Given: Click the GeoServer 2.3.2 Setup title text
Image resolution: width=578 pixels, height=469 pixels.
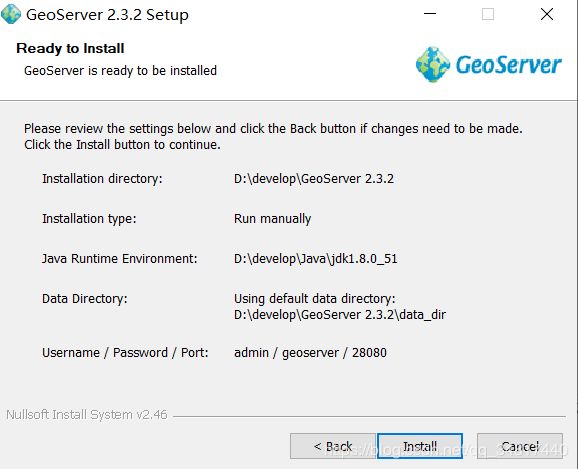Looking at the screenshot, I should point(107,15).
